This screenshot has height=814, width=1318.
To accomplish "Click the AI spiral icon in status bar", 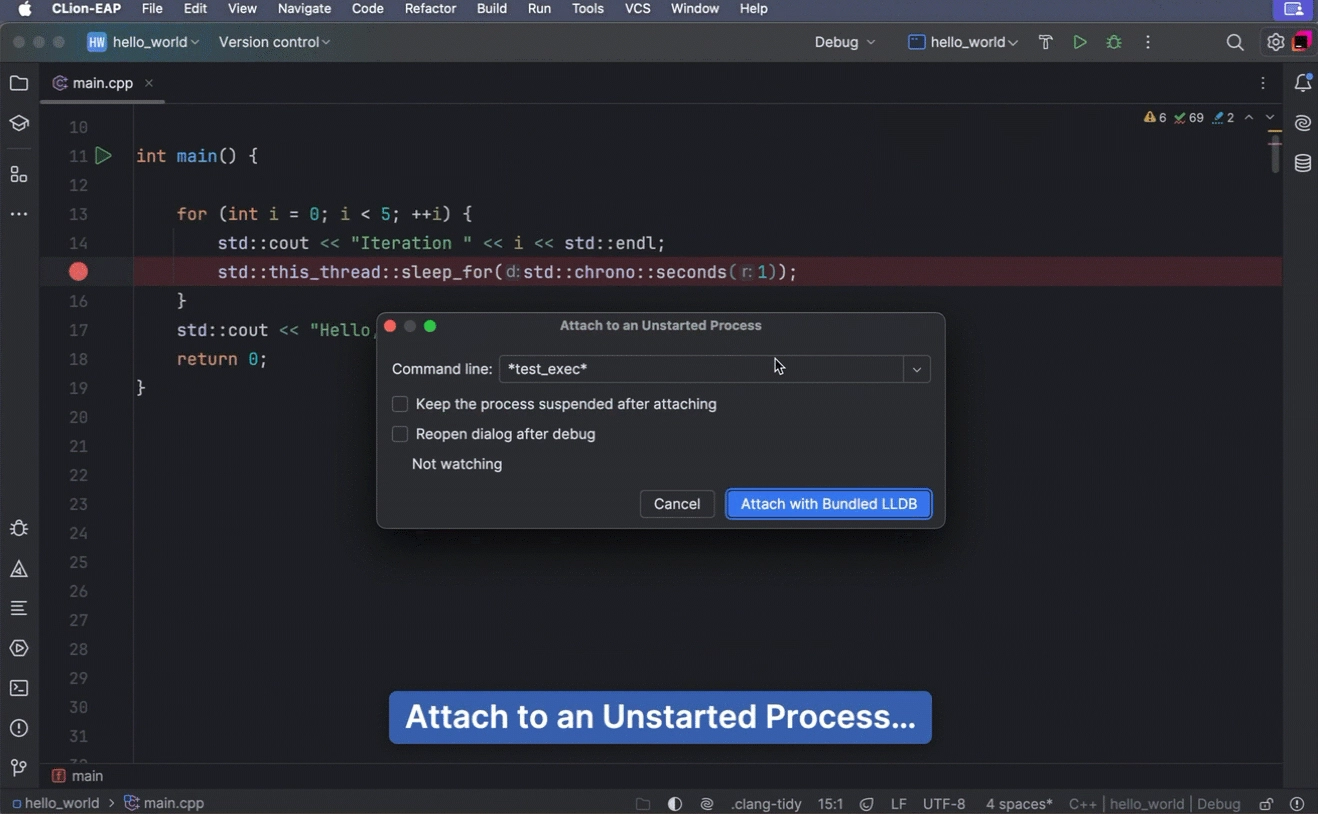I will [707, 804].
